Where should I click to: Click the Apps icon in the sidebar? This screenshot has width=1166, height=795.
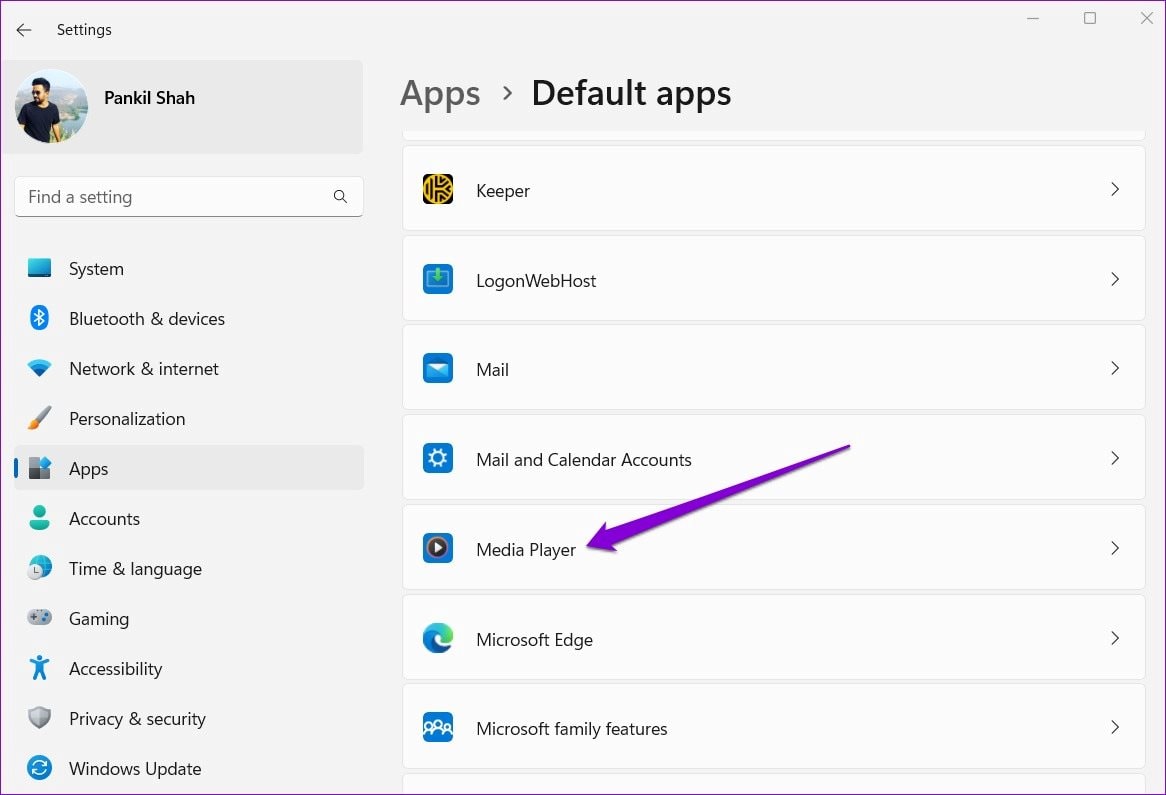click(x=39, y=468)
